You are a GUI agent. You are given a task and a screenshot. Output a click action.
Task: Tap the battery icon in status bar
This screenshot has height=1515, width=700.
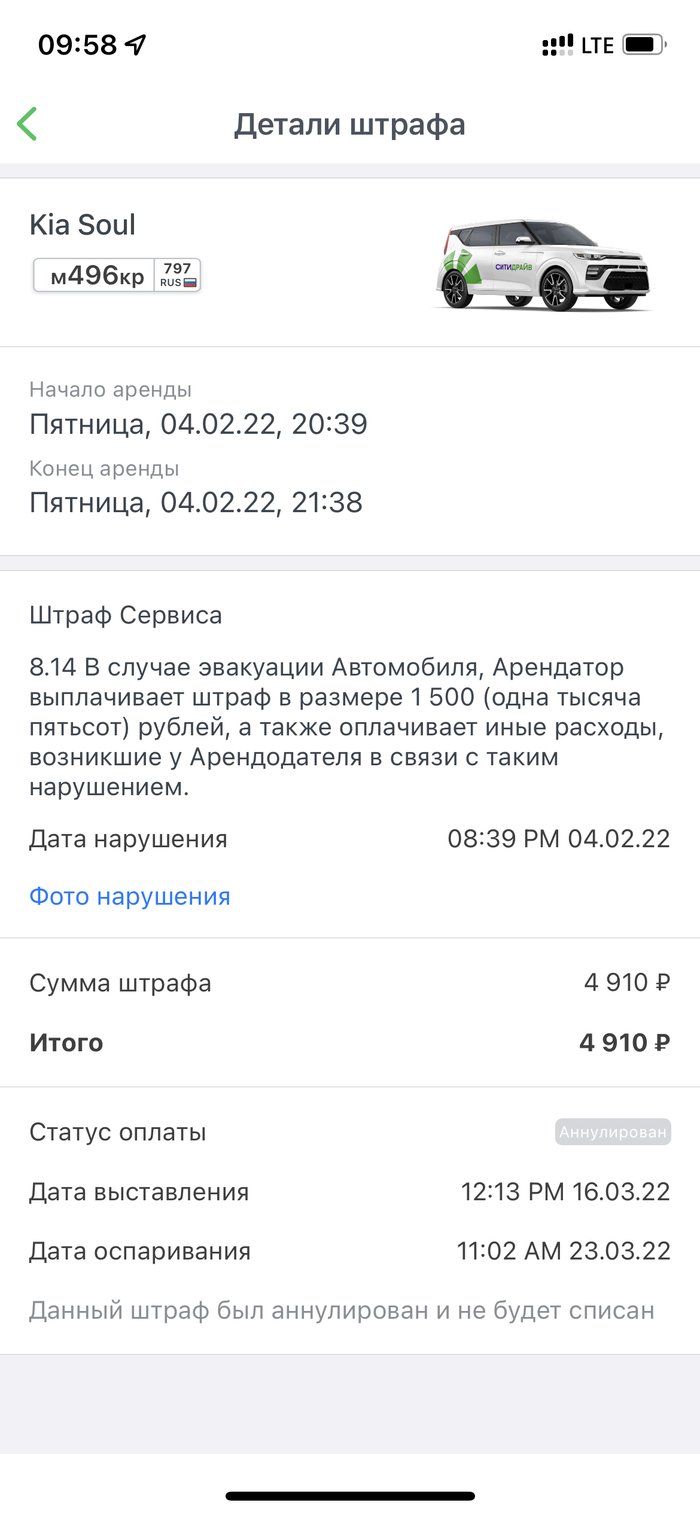[x=643, y=45]
